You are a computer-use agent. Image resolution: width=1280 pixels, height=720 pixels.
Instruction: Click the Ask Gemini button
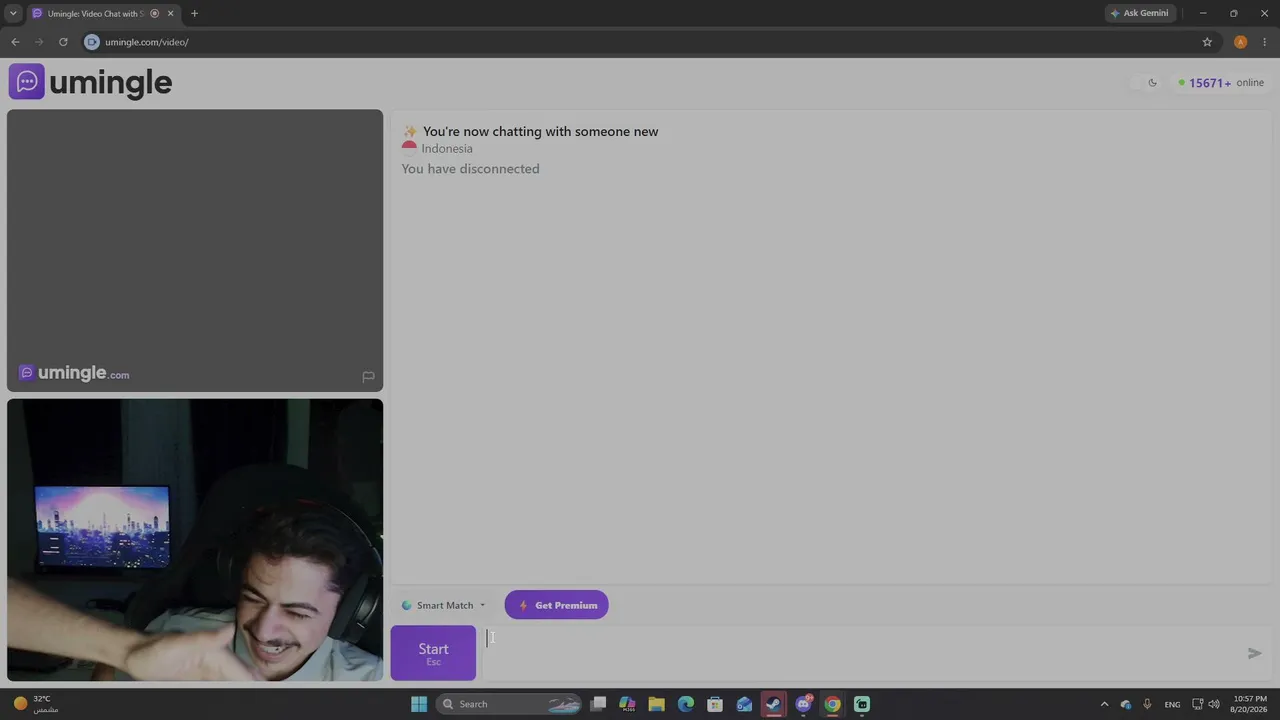tap(1139, 13)
